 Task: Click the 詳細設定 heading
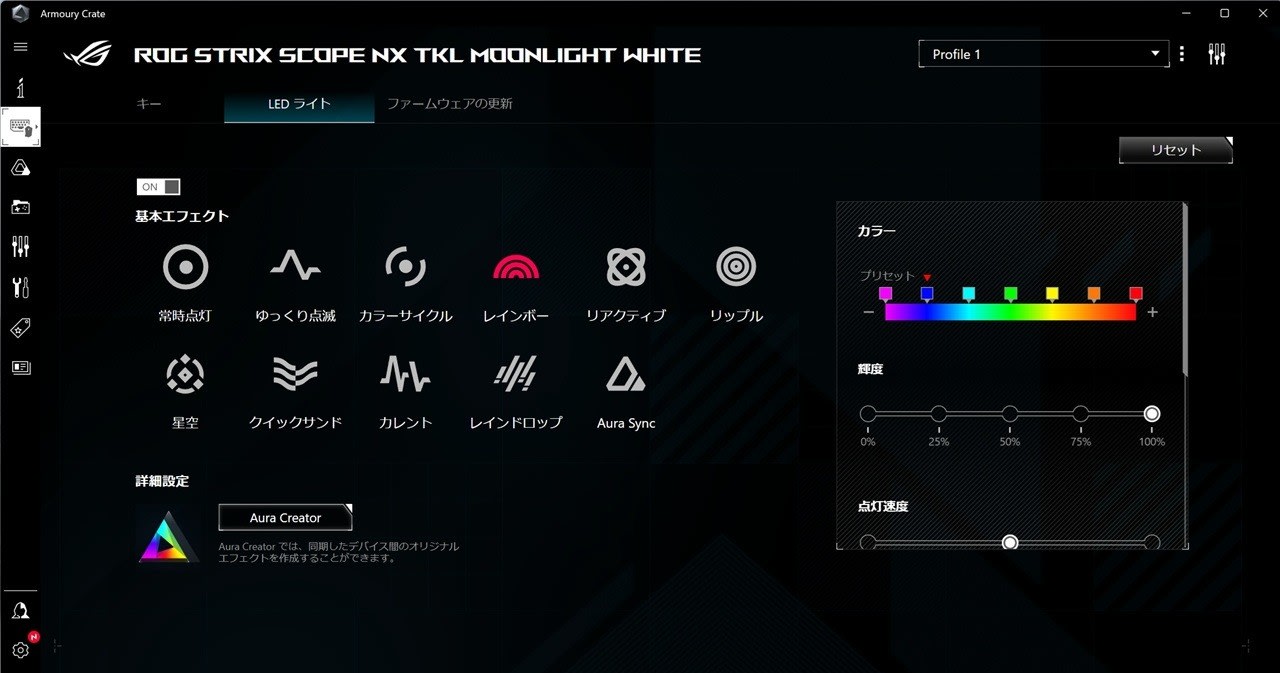tap(162, 481)
